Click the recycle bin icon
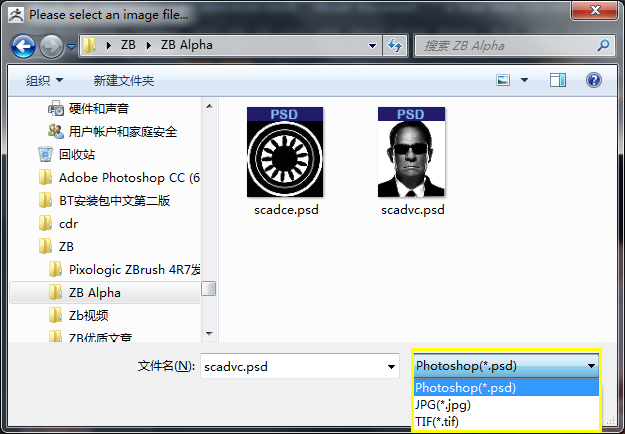Viewport: 625px width, 434px height. click(45, 154)
